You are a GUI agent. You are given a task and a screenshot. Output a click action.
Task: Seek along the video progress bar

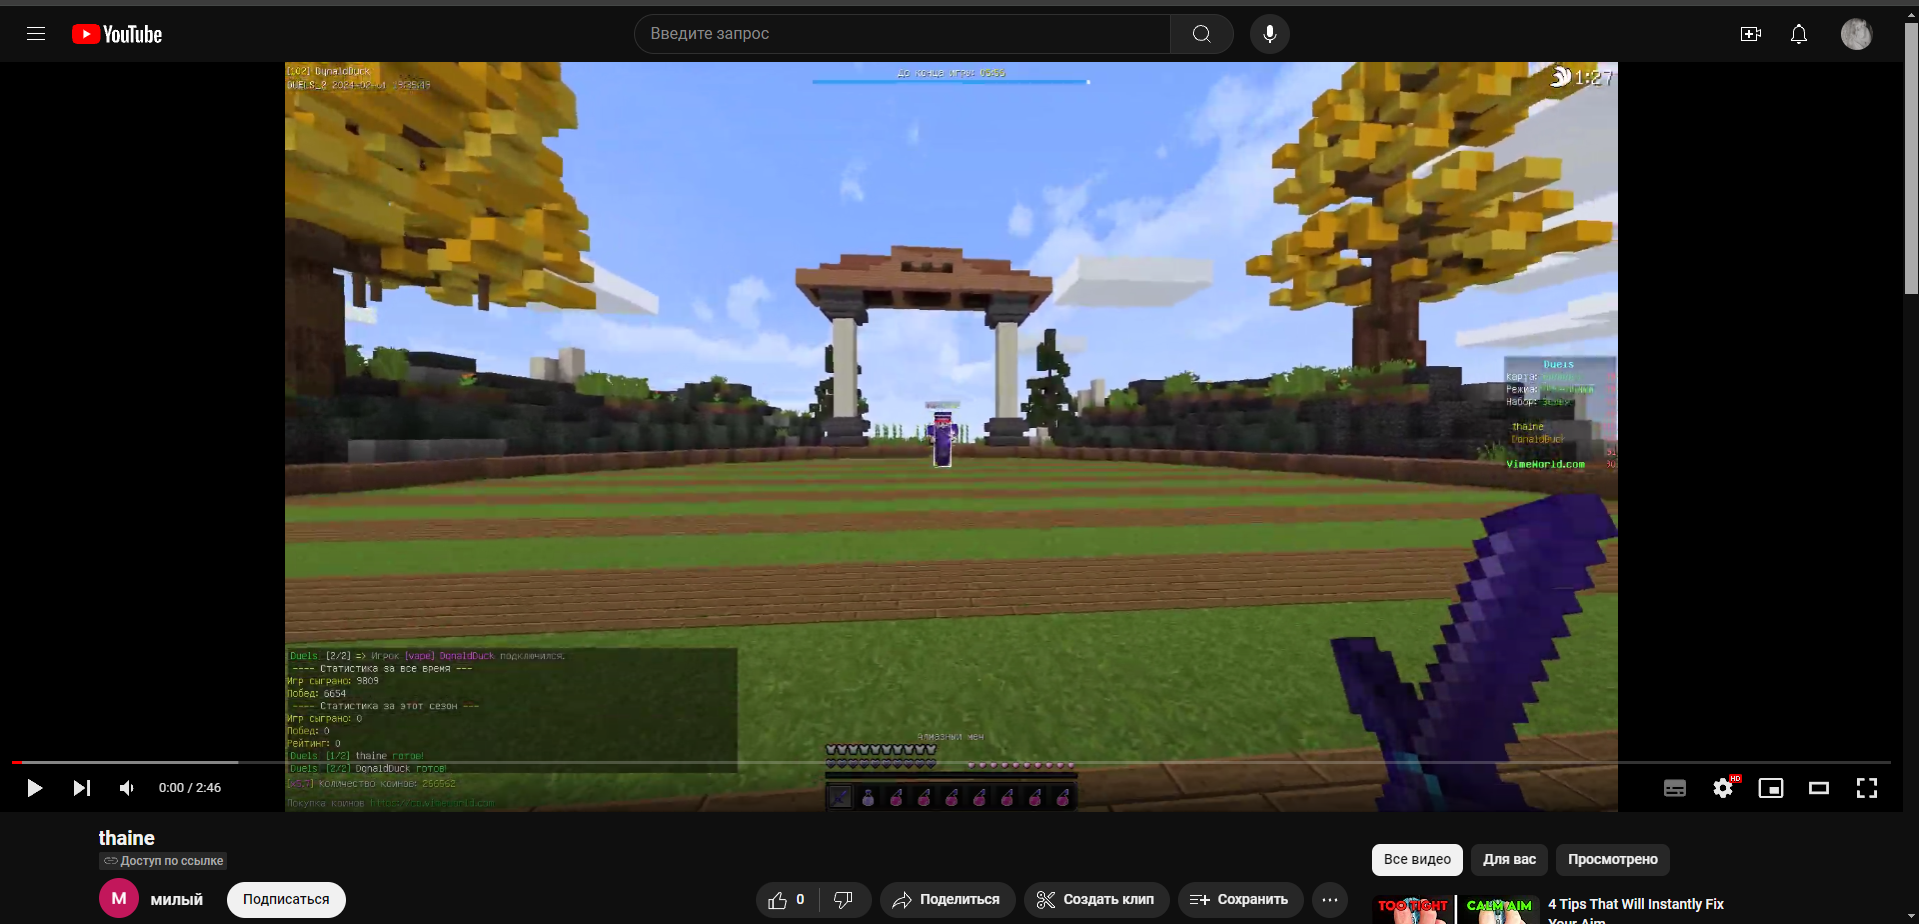951,762
